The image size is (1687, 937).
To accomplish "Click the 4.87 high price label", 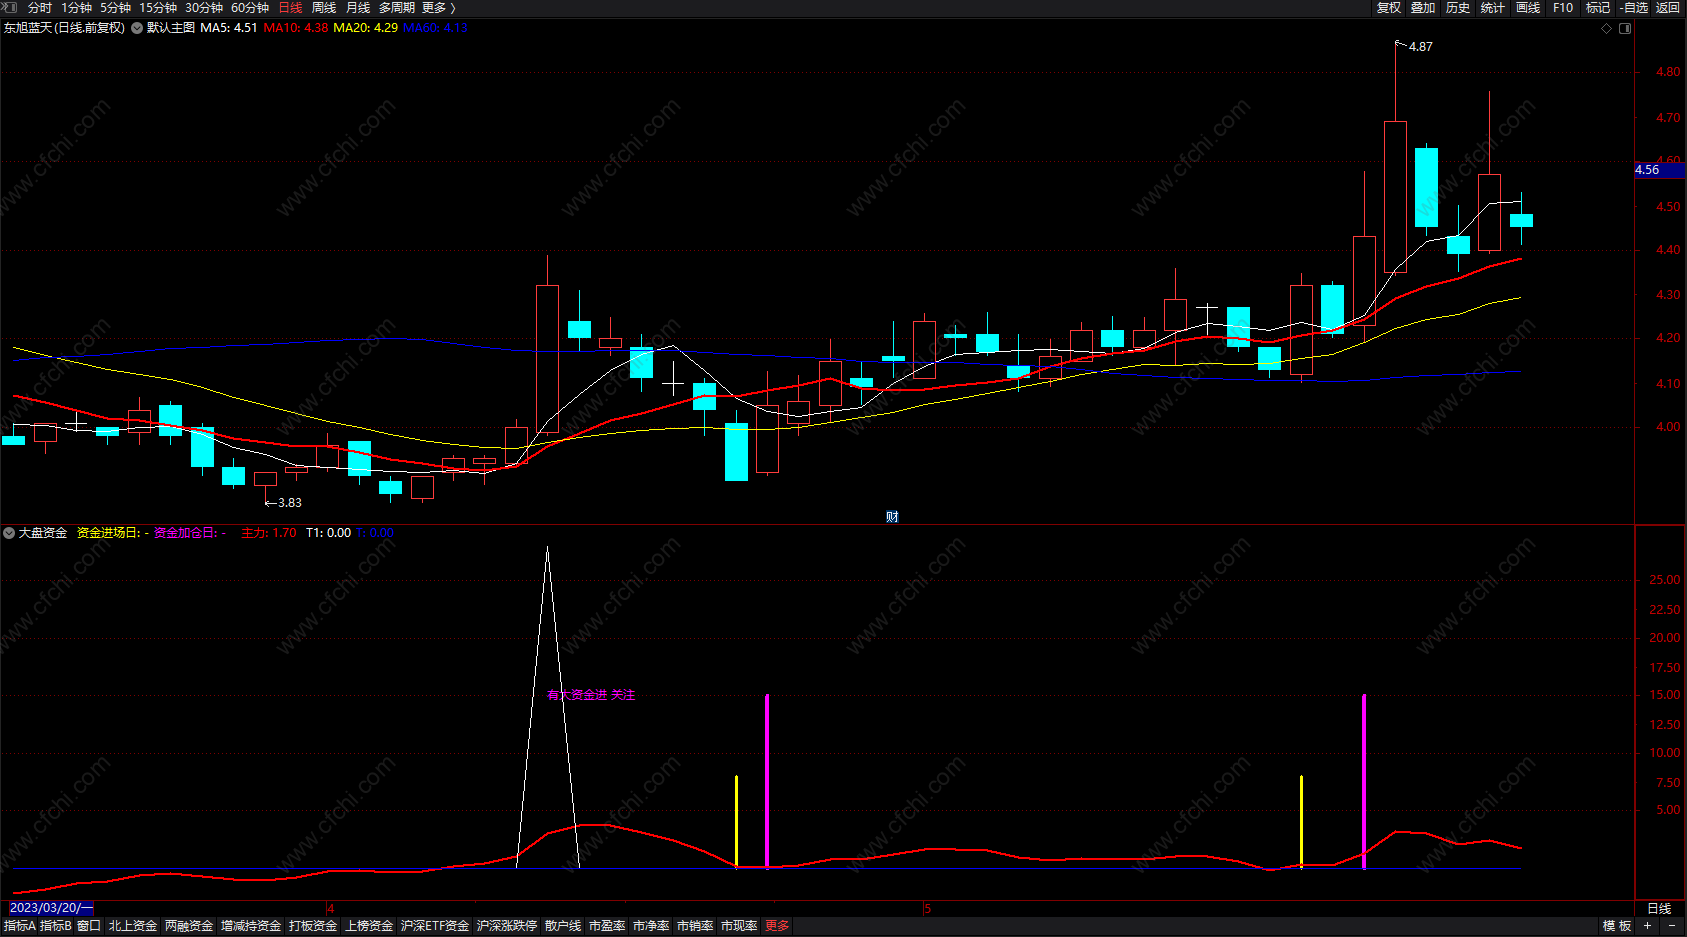I will pos(1420,47).
